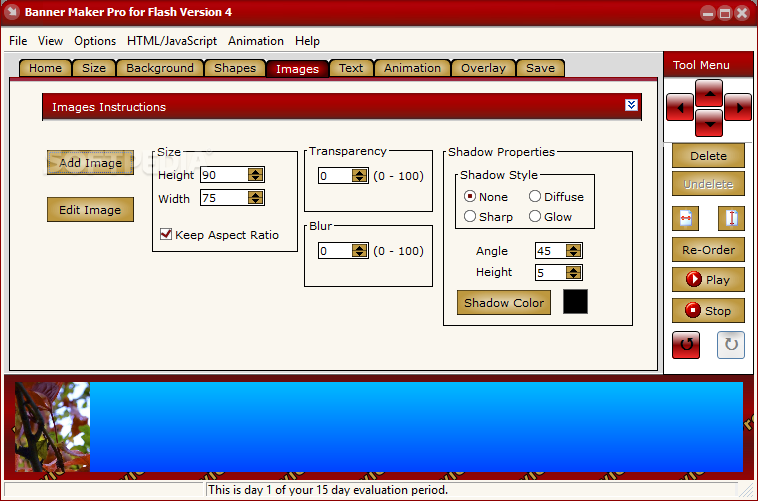This screenshot has width=758, height=501.
Task: Select None shadow style
Action: click(x=469, y=196)
